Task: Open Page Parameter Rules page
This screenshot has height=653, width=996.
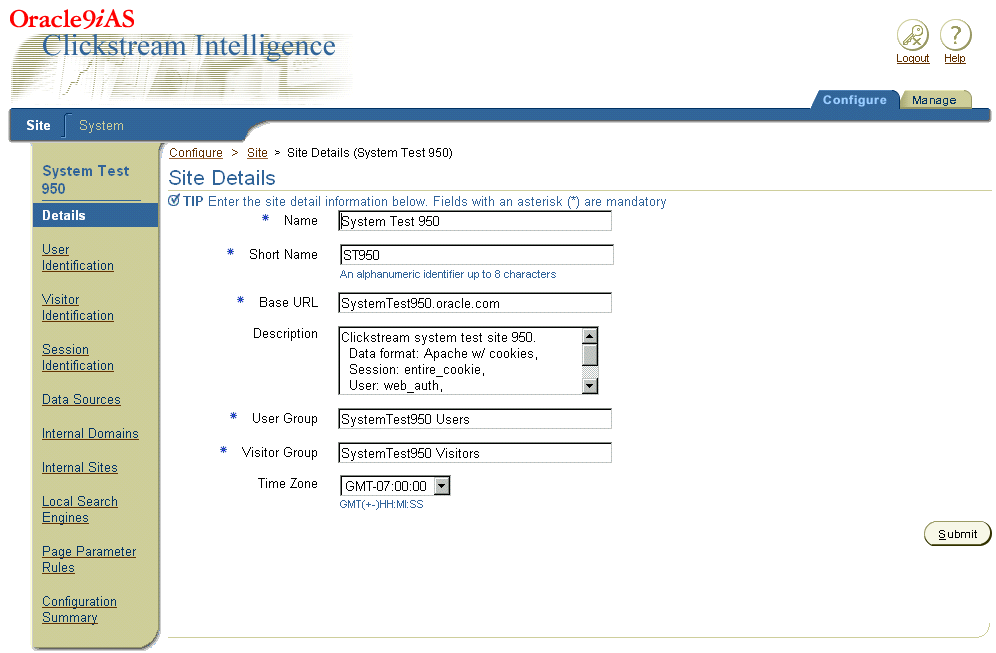Action: pos(89,560)
